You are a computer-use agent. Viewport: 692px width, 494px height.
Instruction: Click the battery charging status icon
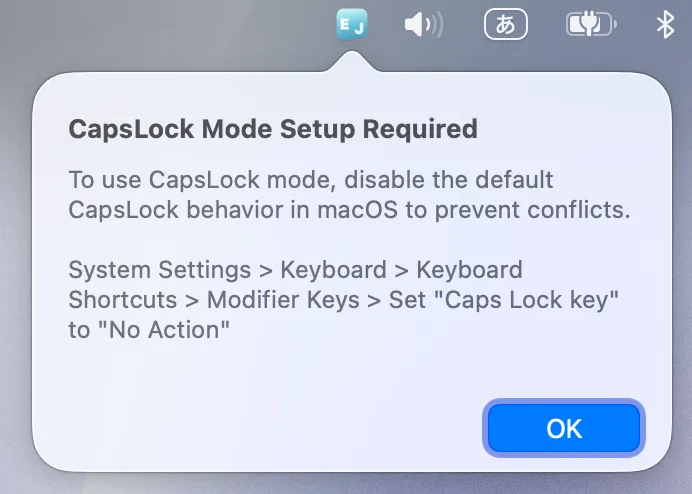coord(591,24)
